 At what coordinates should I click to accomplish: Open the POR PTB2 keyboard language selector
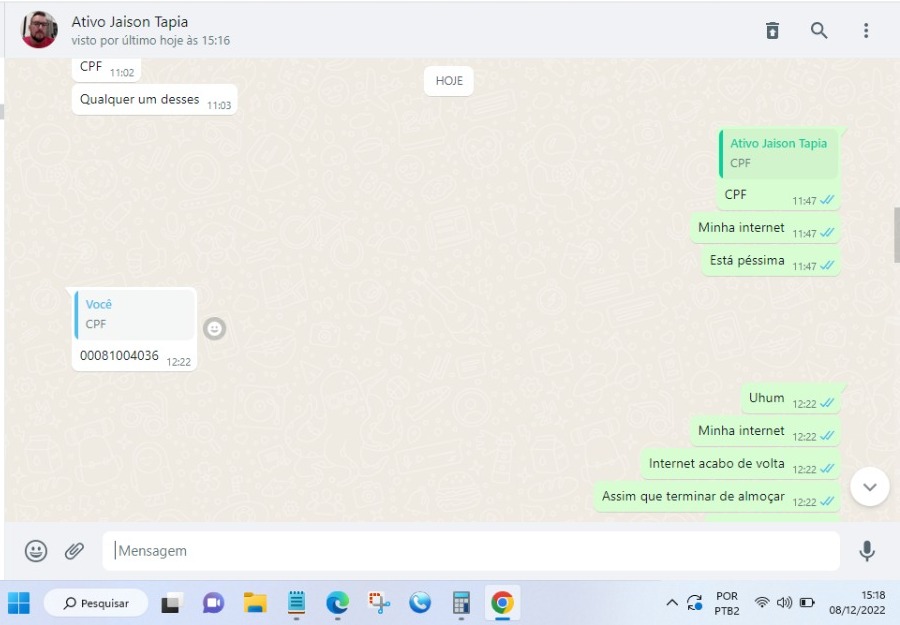coord(727,603)
